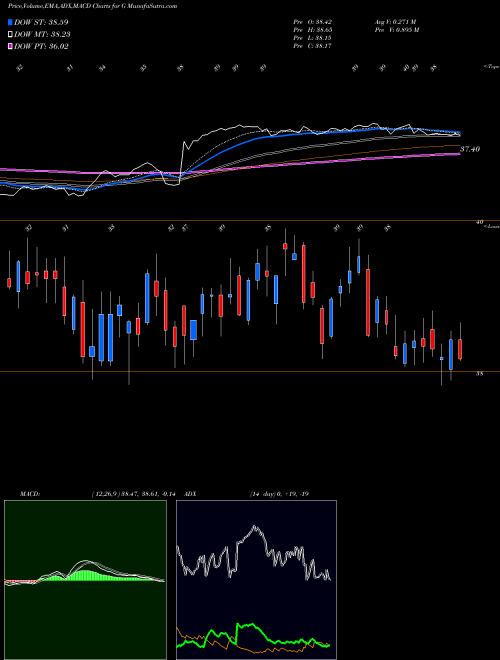Click the 'Avg V: 0.271 M' value
This screenshot has width=500, height=660.
[395, 21]
